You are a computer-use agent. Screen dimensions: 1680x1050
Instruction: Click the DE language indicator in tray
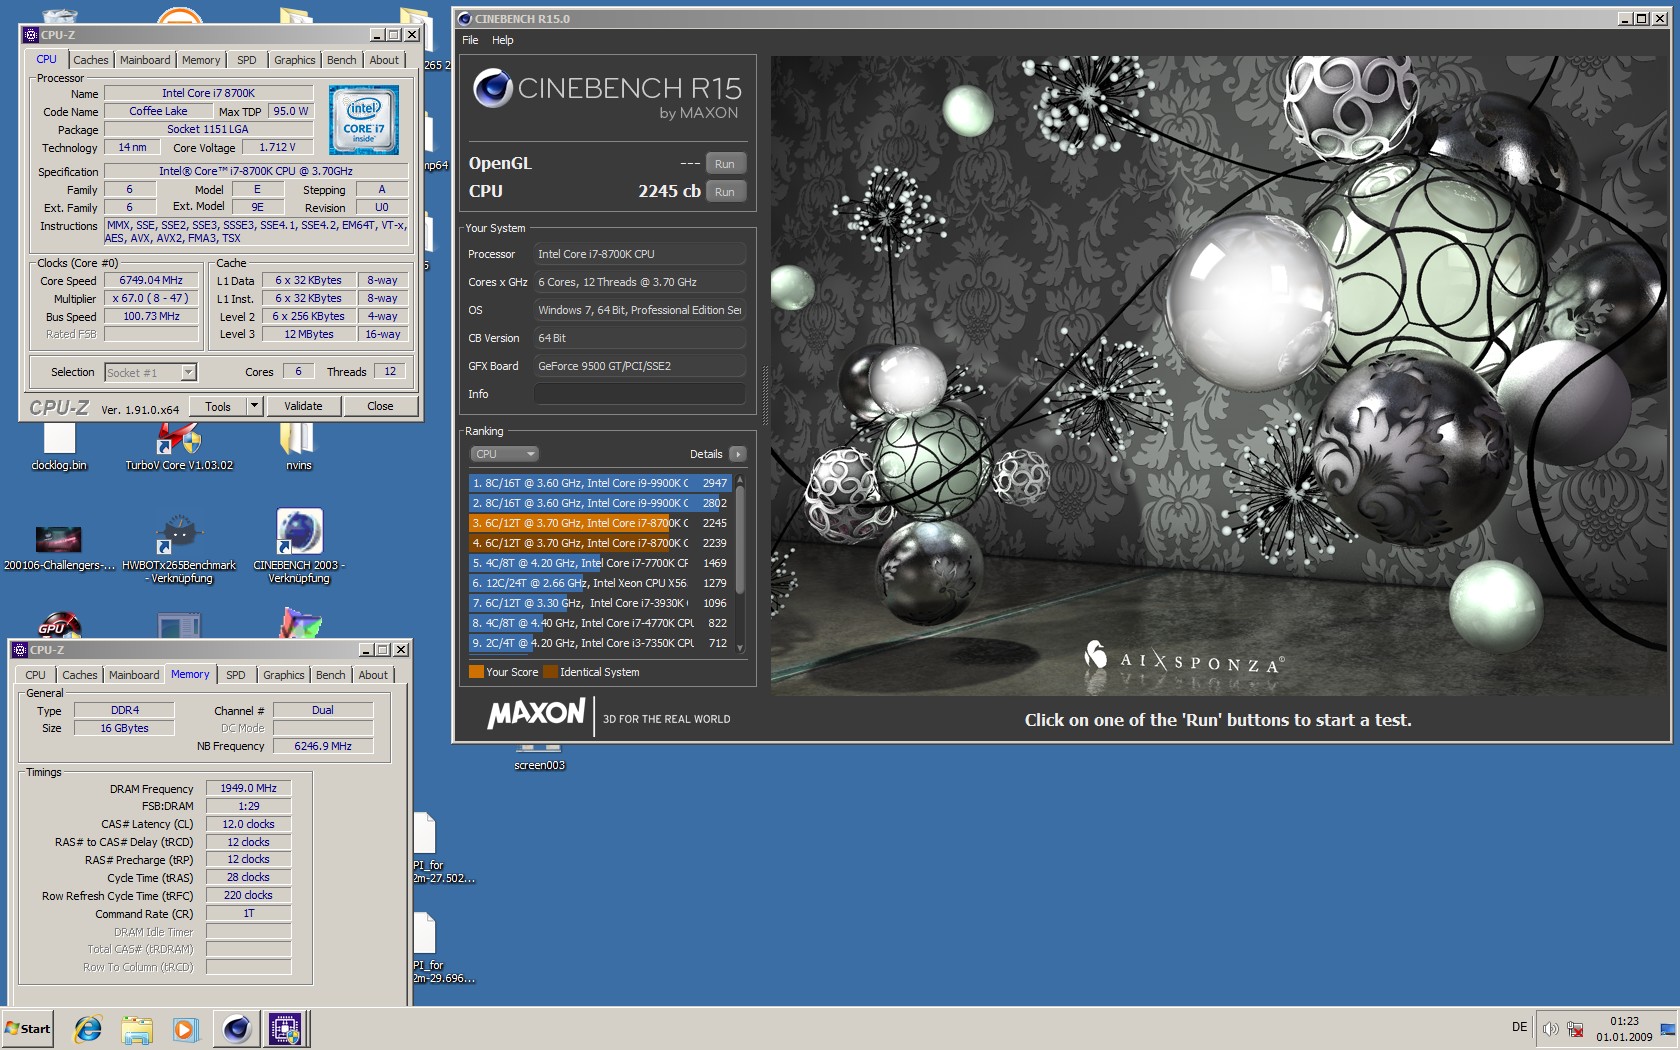[x=1519, y=1027]
